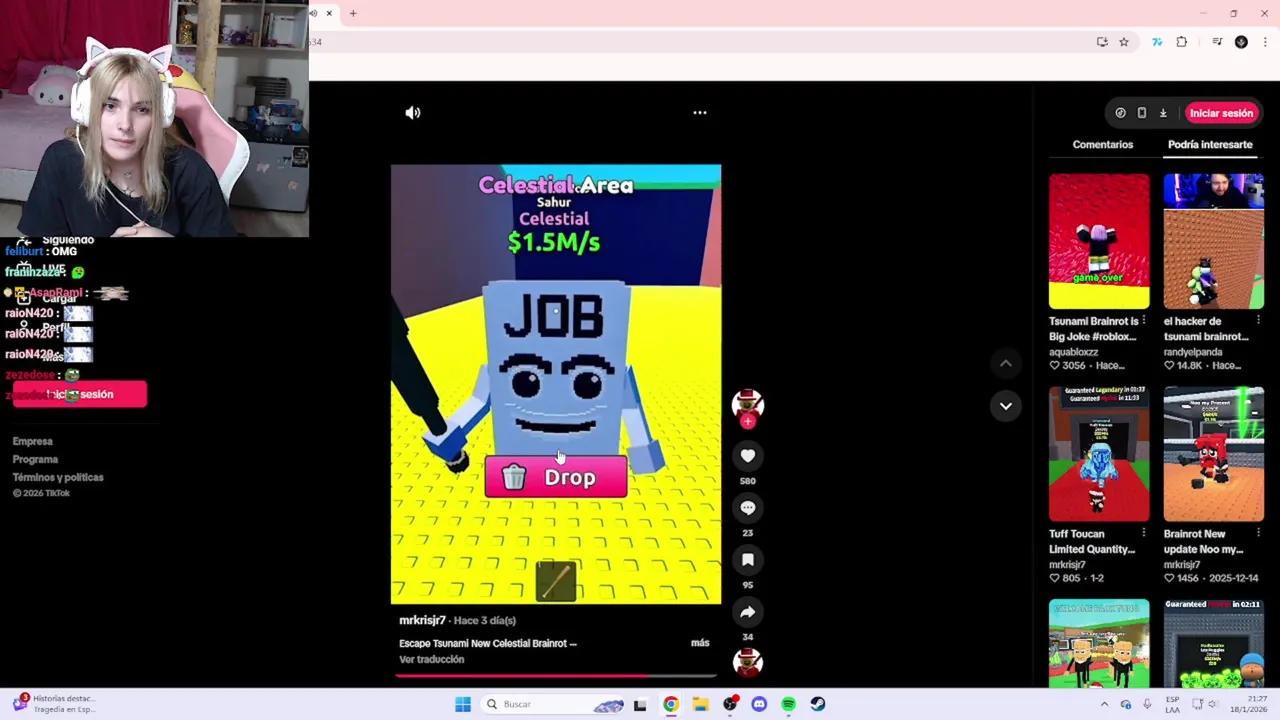The width and height of the screenshot is (1280, 720).
Task: Click the download desktop app icon
Action: click(1163, 113)
